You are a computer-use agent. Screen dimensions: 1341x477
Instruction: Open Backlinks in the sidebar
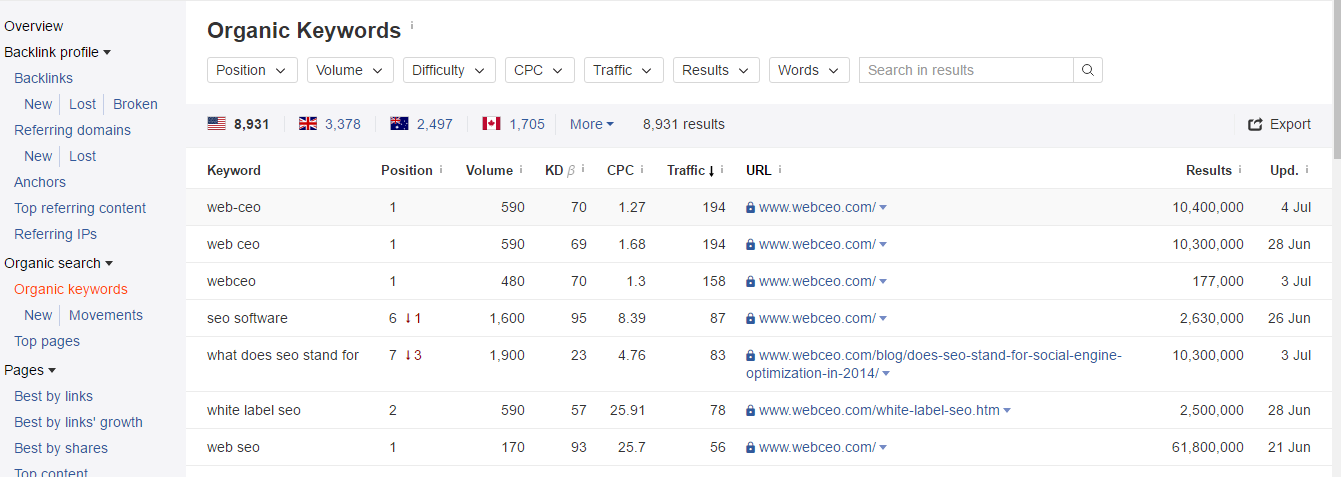click(x=43, y=78)
